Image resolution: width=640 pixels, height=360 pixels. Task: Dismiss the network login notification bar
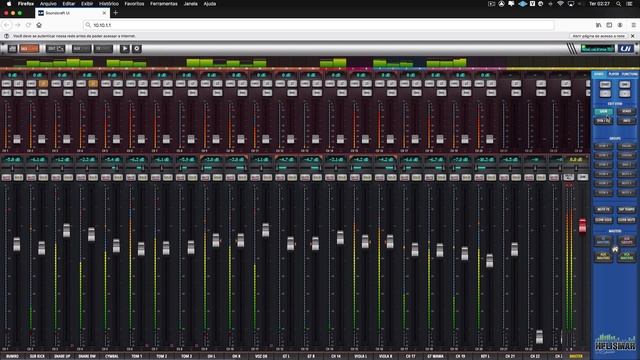point(633,36)
